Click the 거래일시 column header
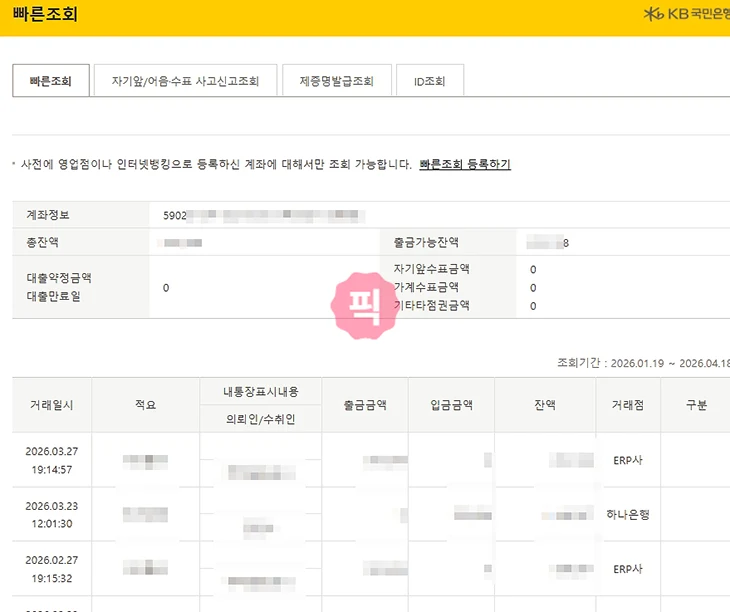Viewport: 730px width, 612px height. [52, 405]
